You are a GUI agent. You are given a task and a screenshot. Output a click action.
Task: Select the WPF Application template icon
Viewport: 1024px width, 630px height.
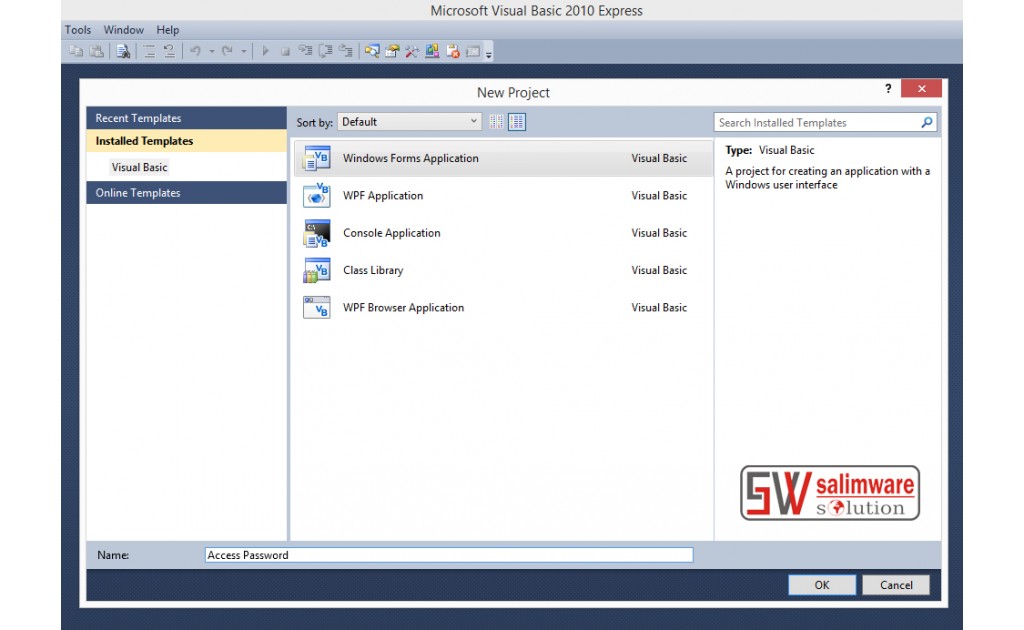pos(316,196)
